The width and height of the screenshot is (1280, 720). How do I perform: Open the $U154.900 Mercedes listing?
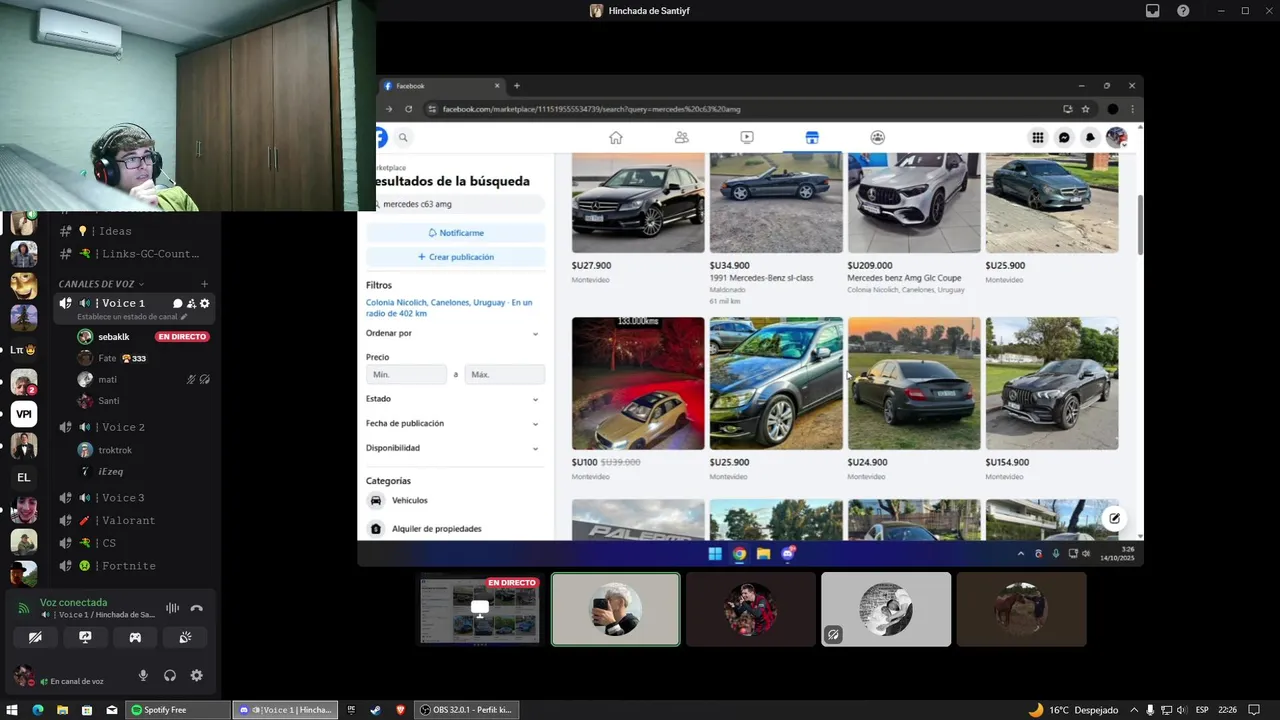pyautogui.click(x=1052, y=398)
